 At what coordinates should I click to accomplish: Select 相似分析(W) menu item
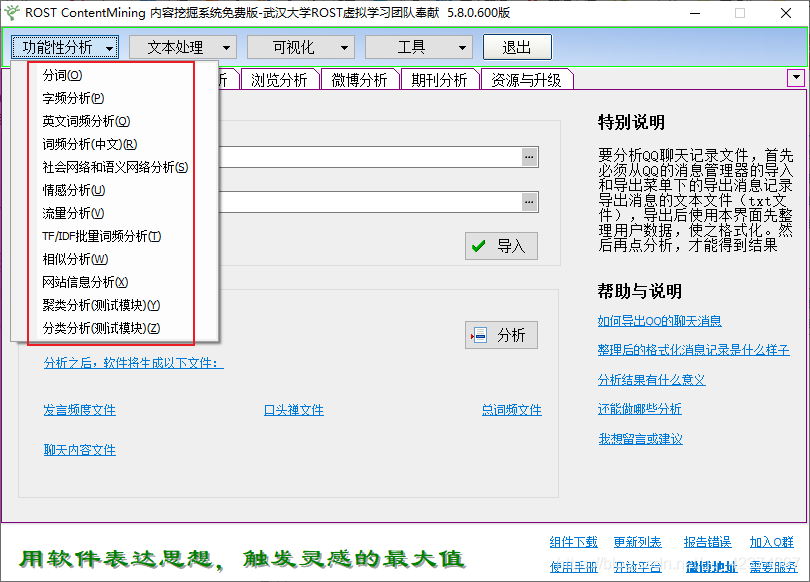(75, 259)
